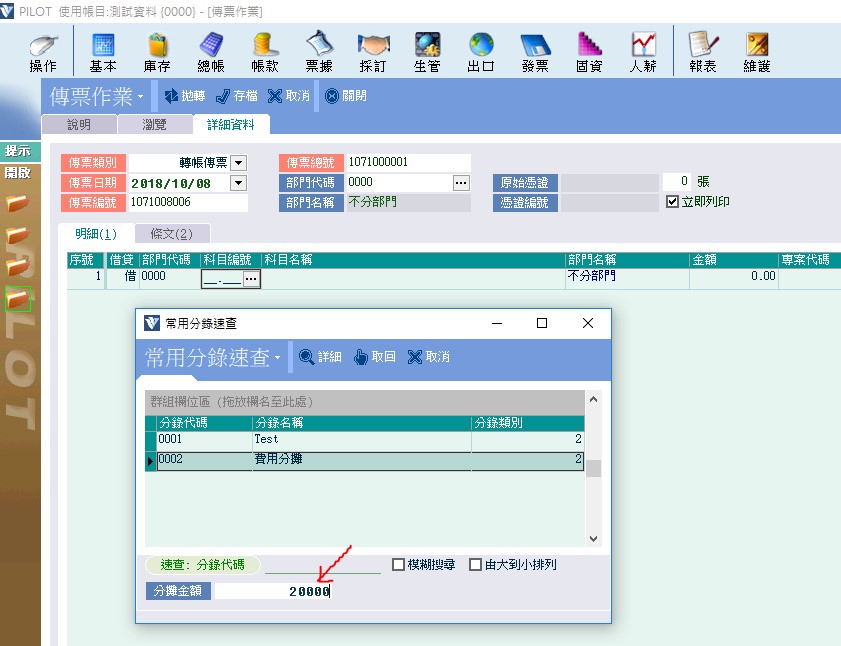The image size is (841, 646).
Task: Open the 固資 fixed assets module
Action: (589, 53)
